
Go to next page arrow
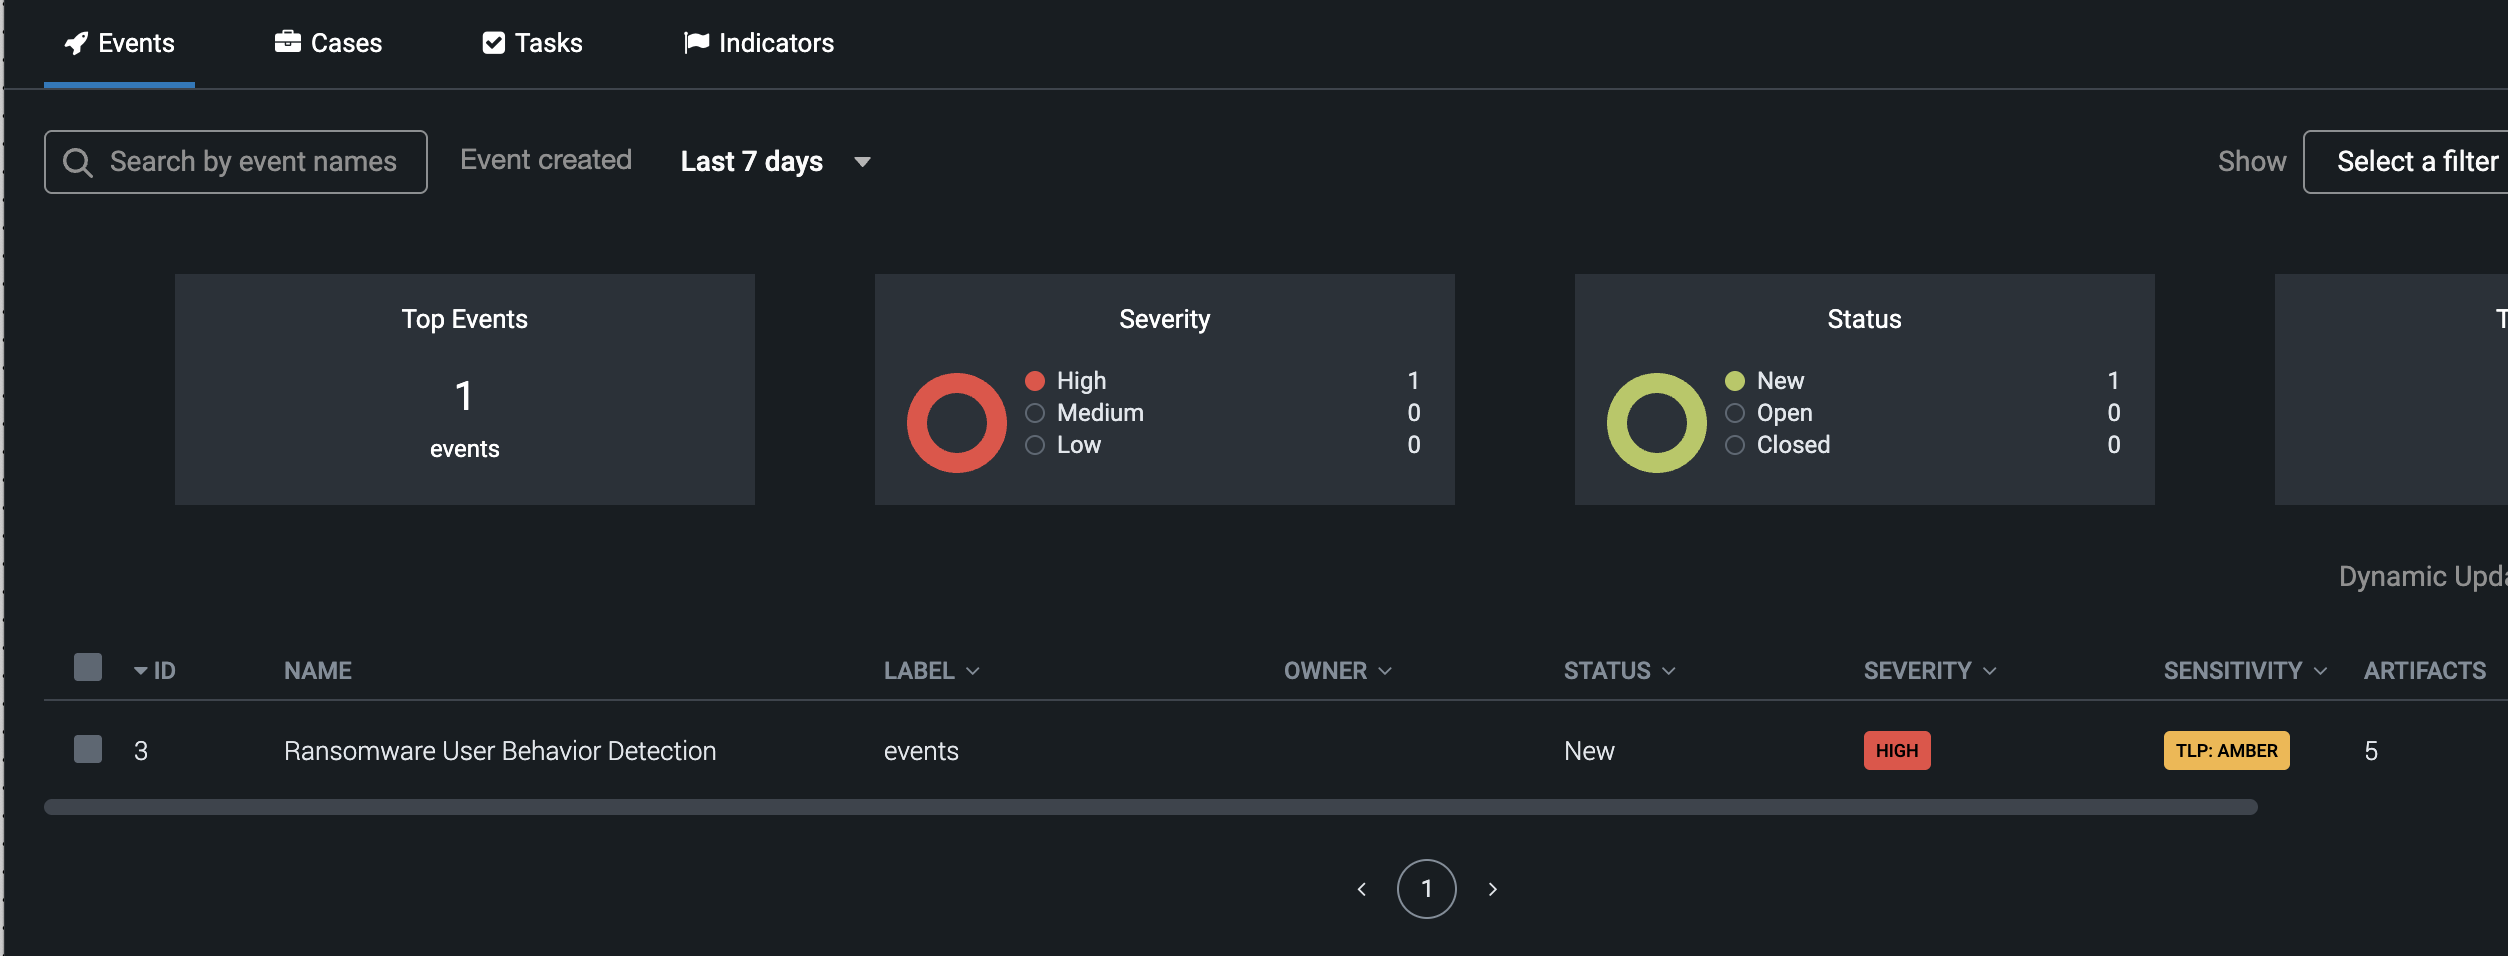(1492, 889)
